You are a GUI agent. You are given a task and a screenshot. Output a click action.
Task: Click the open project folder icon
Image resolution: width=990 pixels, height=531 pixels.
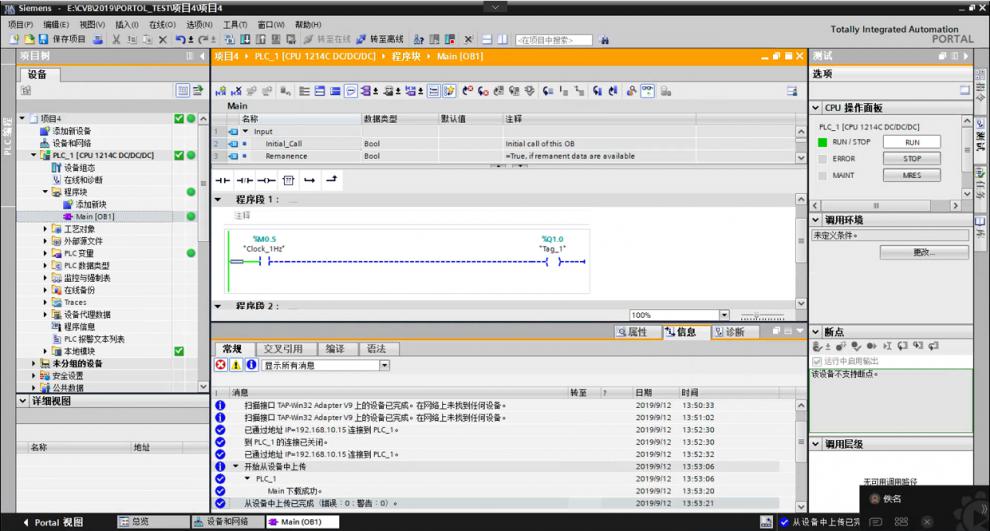click(x=29, y=39)
